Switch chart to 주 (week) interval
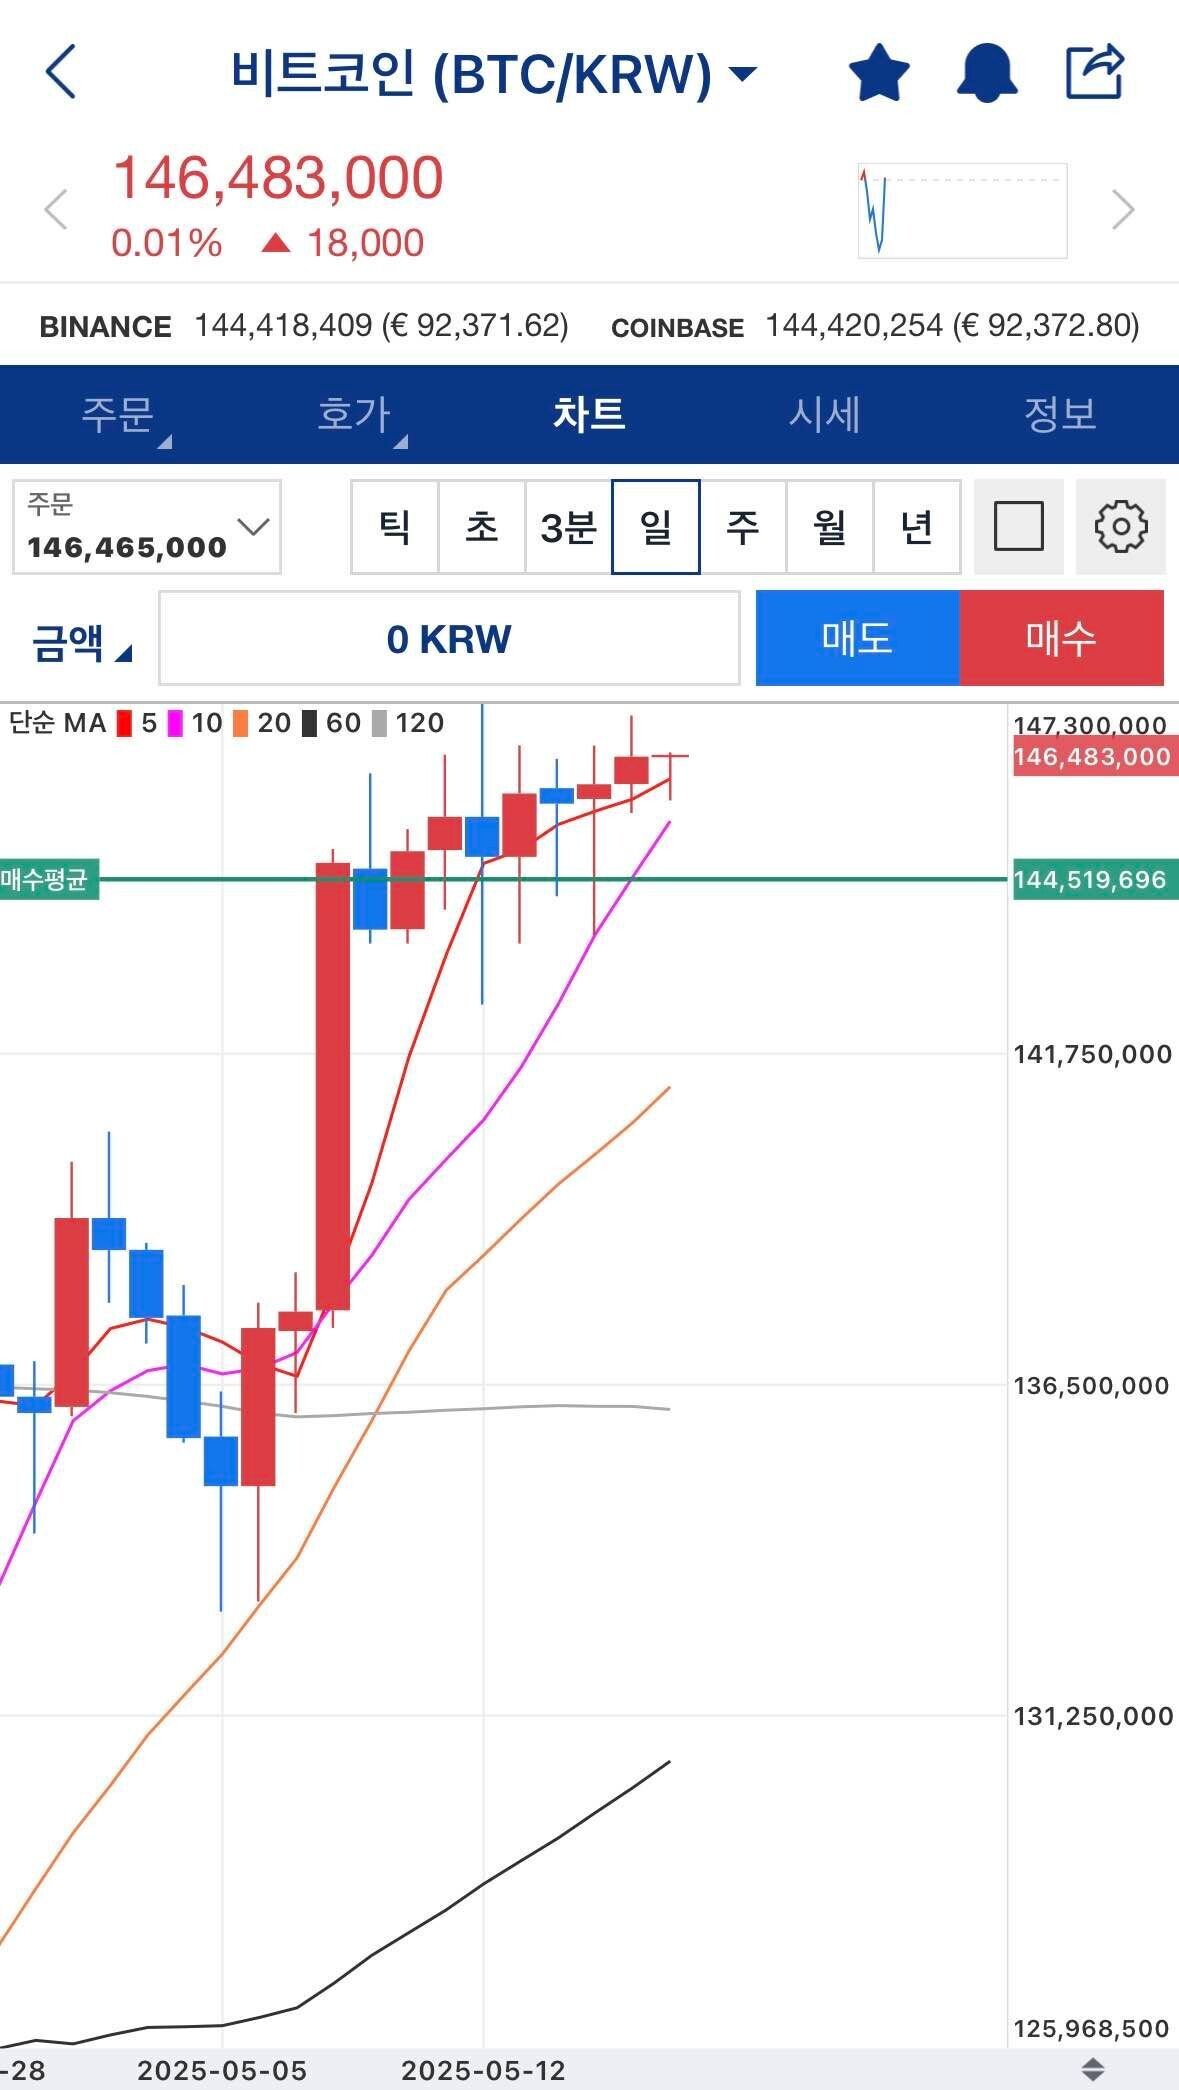1179x2090 pixels. tap(742, 527)
